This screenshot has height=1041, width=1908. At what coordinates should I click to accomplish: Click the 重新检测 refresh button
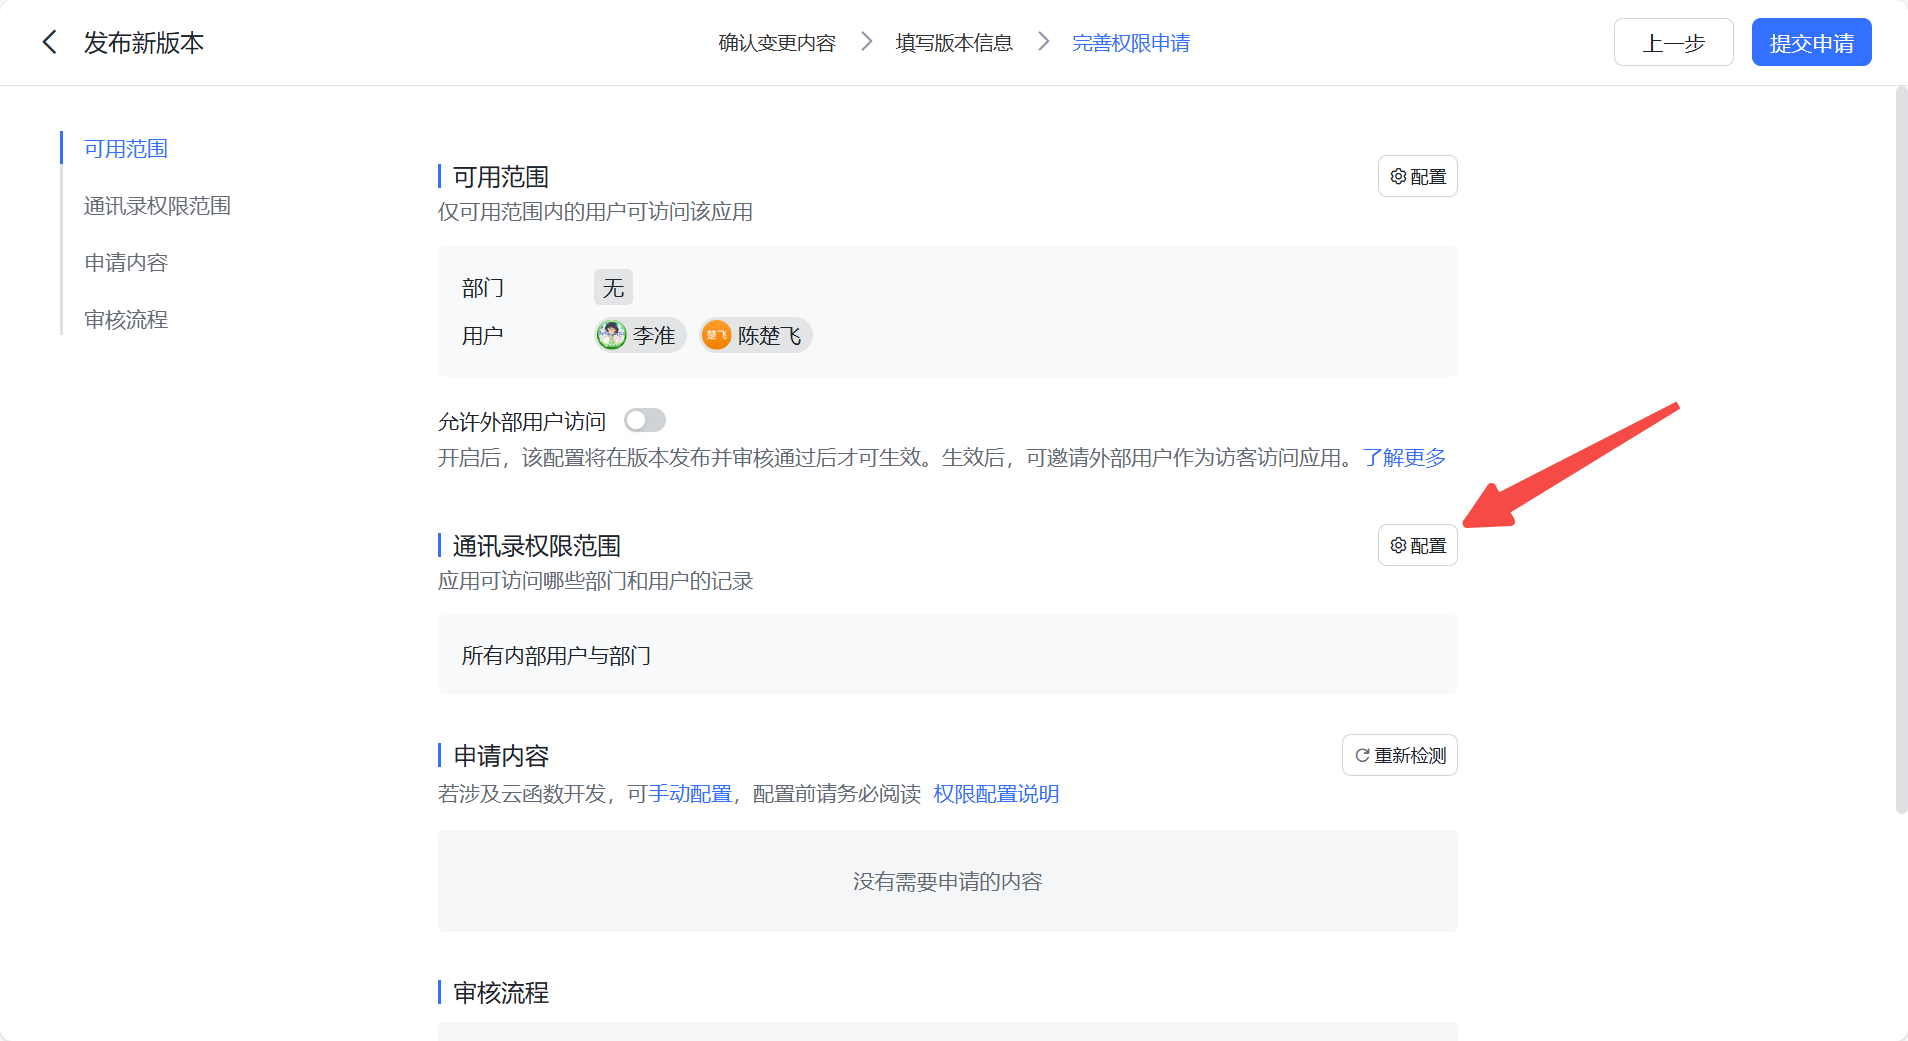click(x=1399, y=756)
